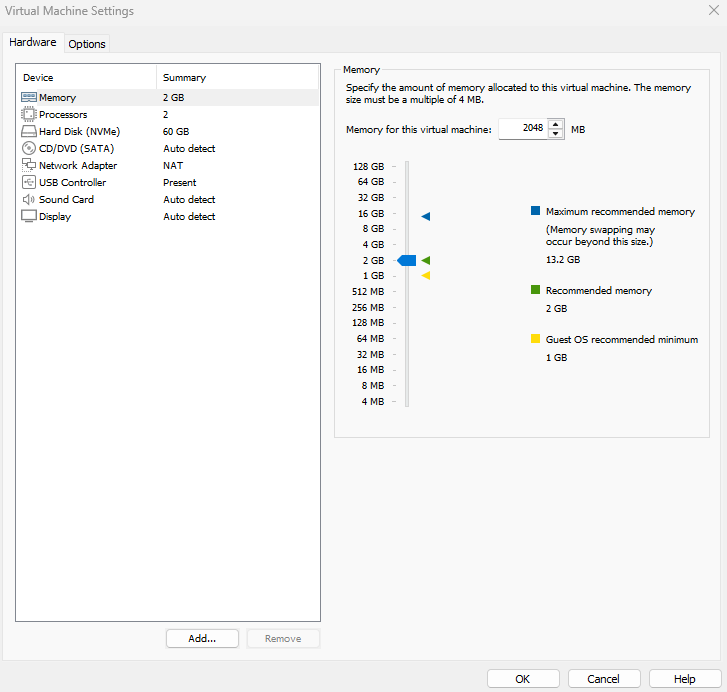Click the Hard Disk (NVMe) icon
This screenshot has height=692, width=727.
pyautogui.click(x=29, y=131)
